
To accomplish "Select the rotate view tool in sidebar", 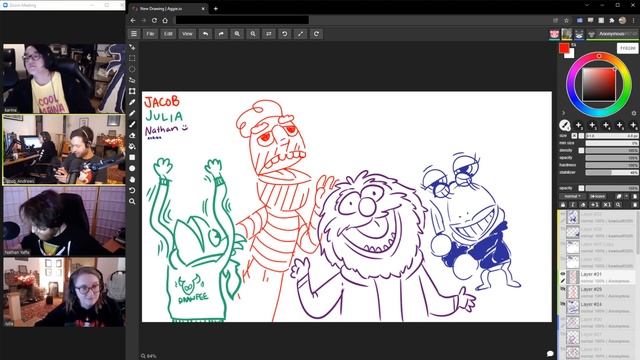I will point(132,191).
